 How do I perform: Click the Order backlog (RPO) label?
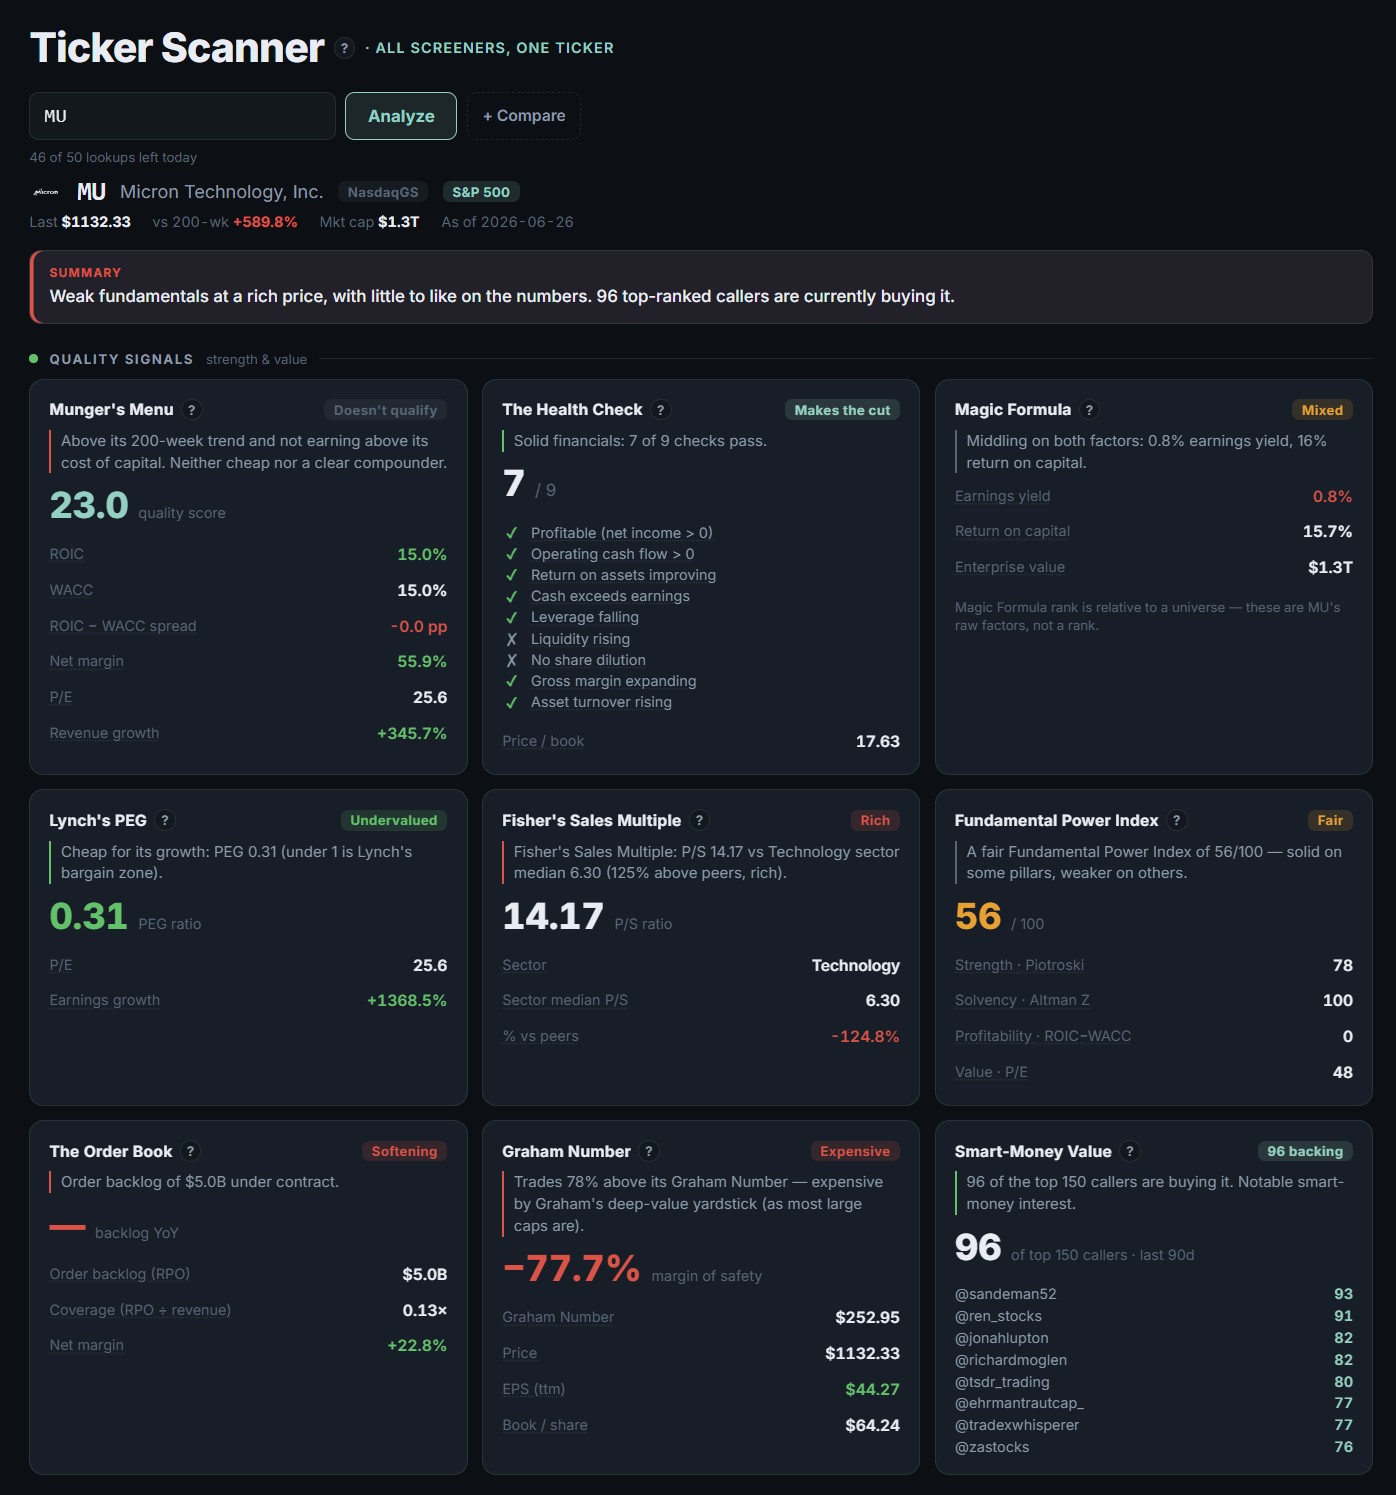click(x=120, y=1274)
